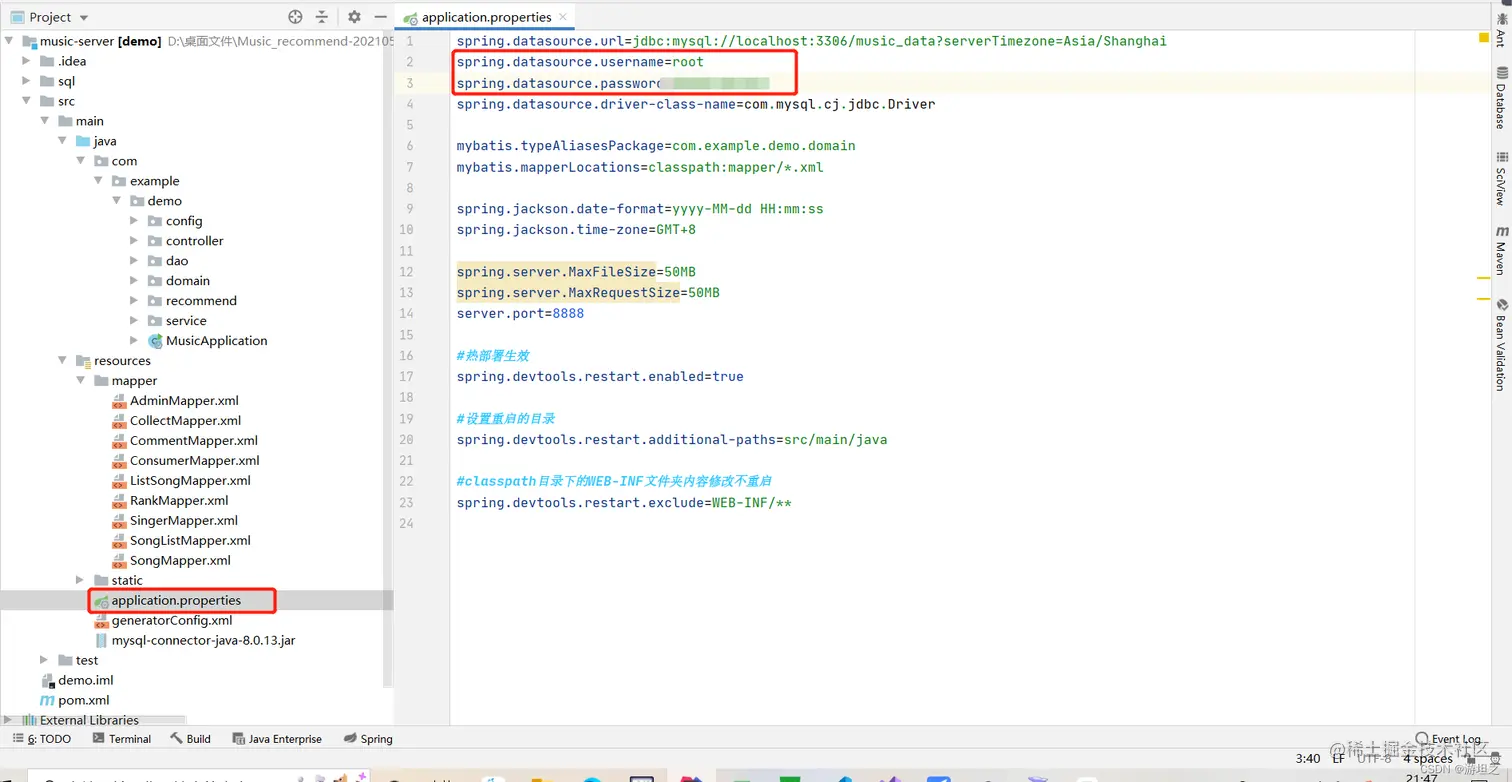Expand the controller package
This screenshot has width=1512, height=782.
pyautogui.click(x=135, y=241)
